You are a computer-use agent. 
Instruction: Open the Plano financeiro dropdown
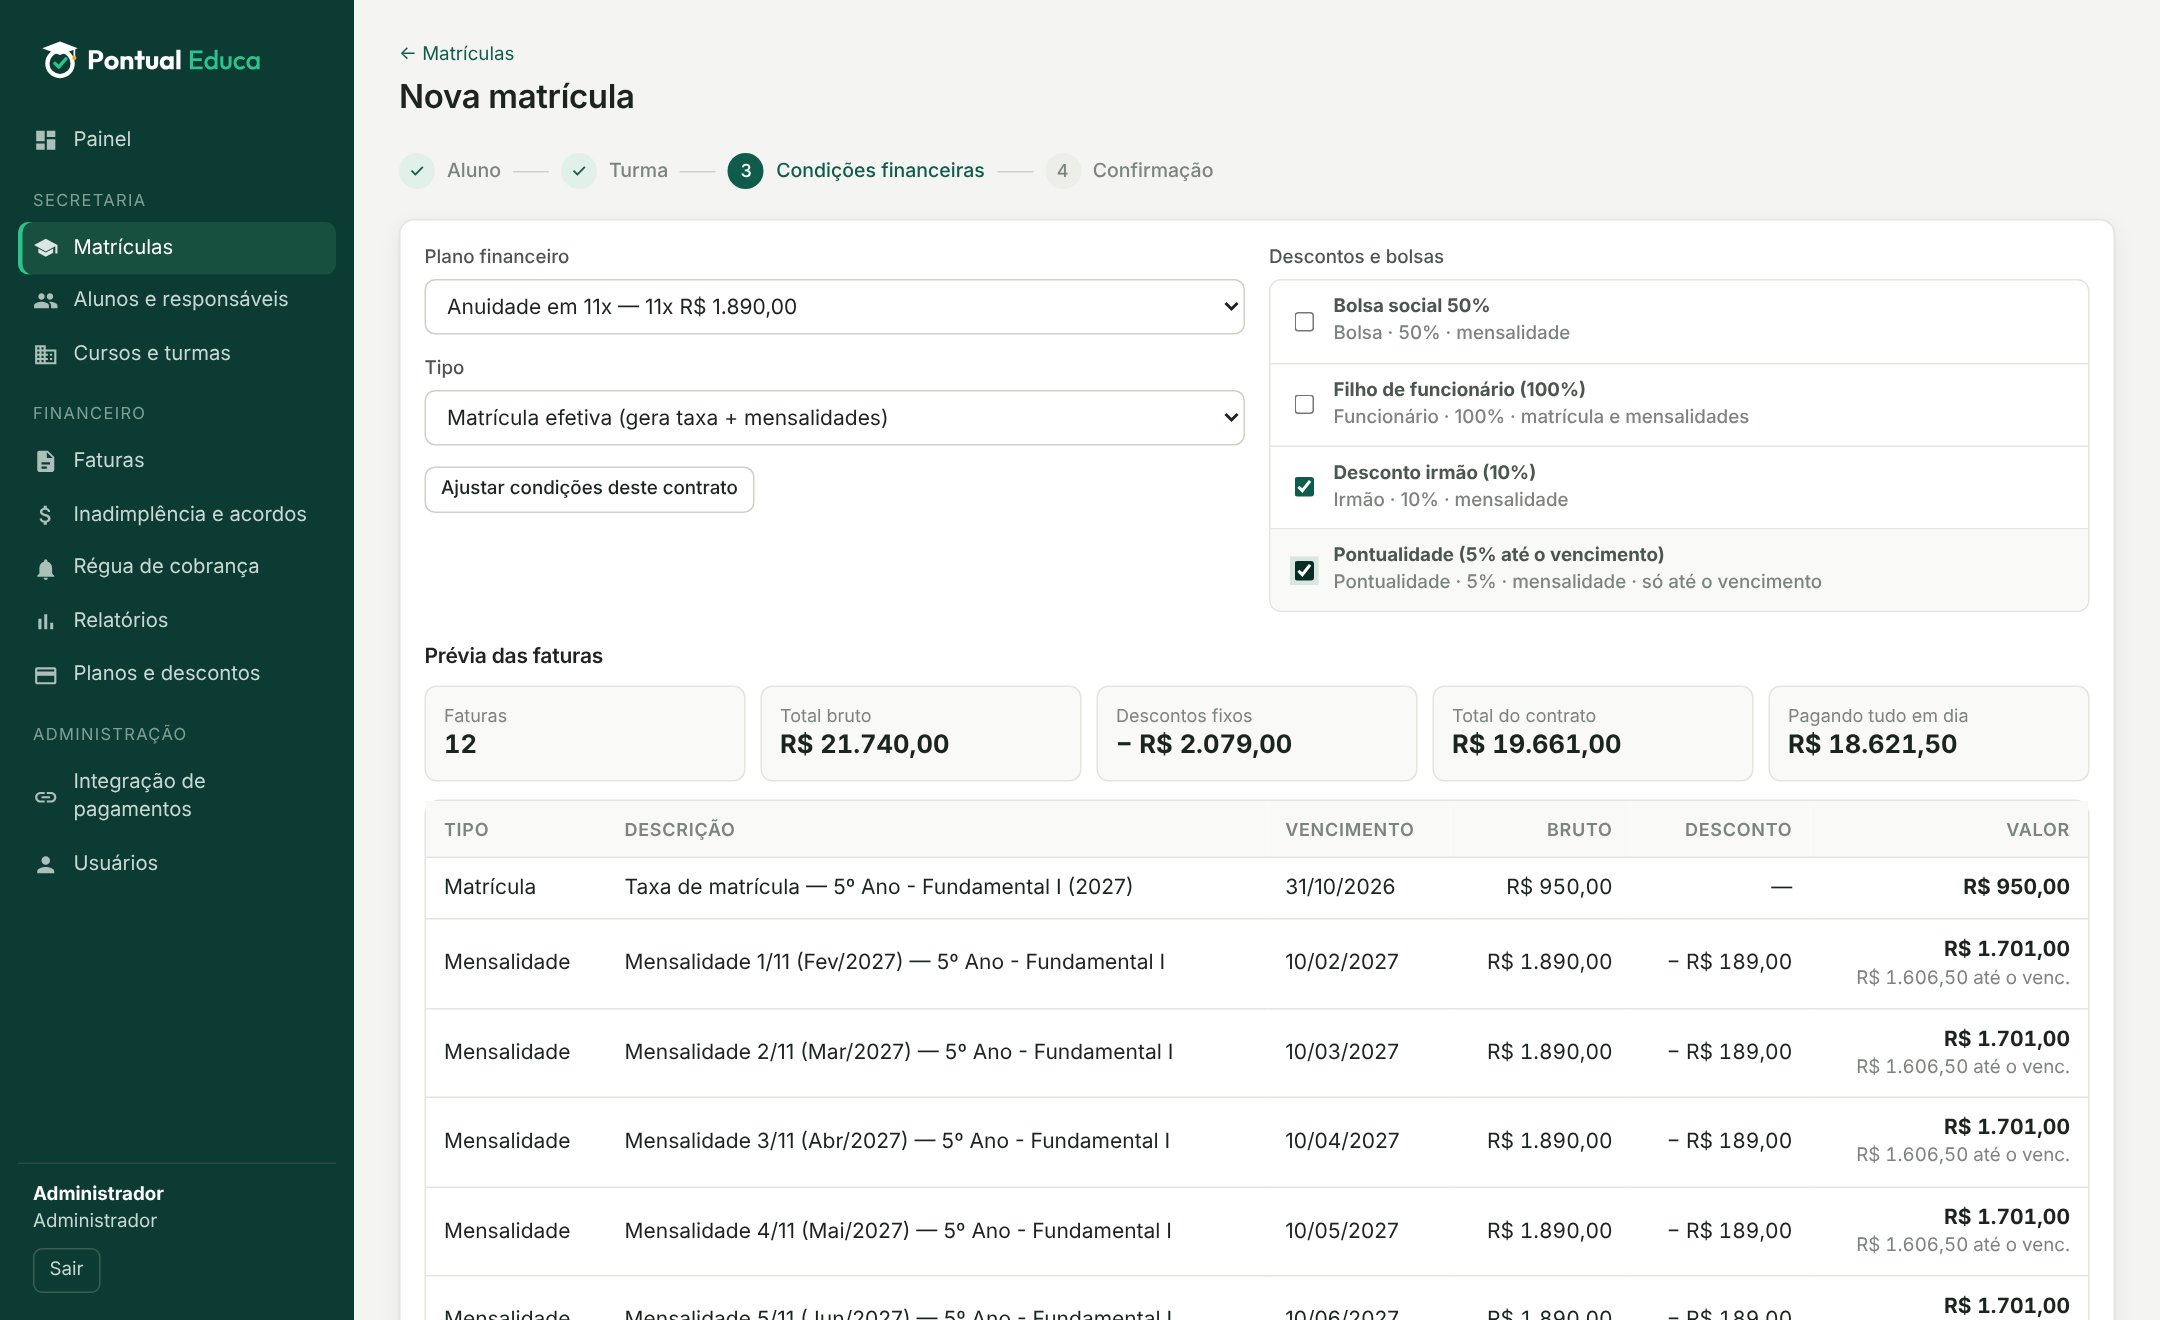(x=834, y=307)
